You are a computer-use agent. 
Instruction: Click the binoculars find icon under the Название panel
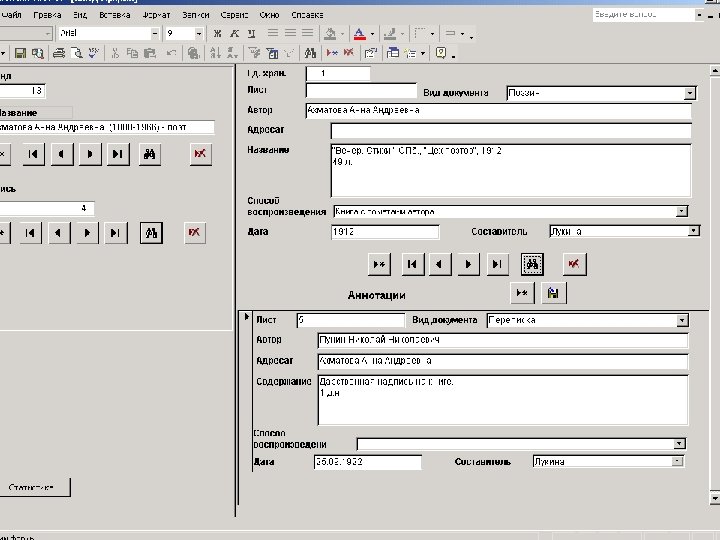[150, 154]
